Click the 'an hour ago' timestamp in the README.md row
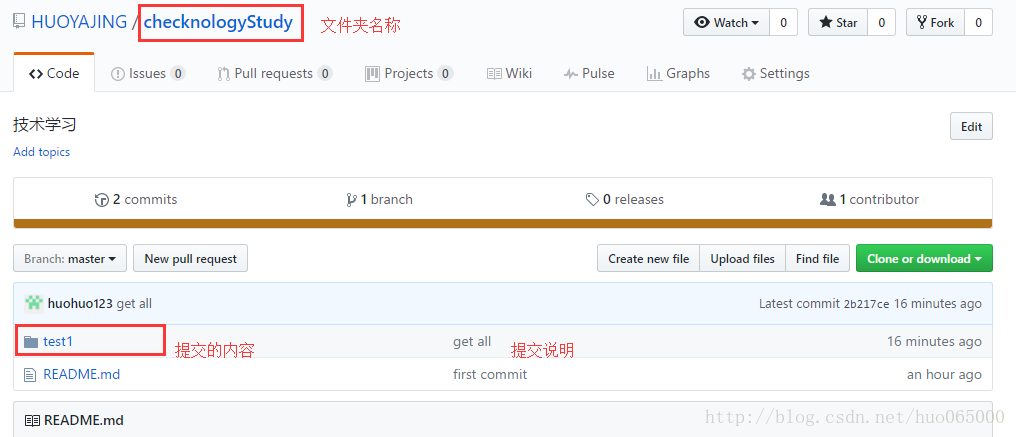Screen dimensions: 1016x437 (x=944, y=374)
